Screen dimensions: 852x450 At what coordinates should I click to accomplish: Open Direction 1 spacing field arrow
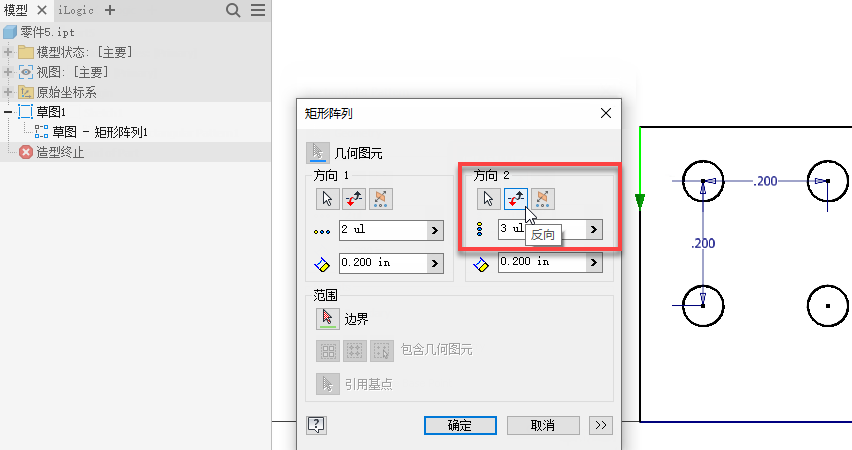pos(435,264)
